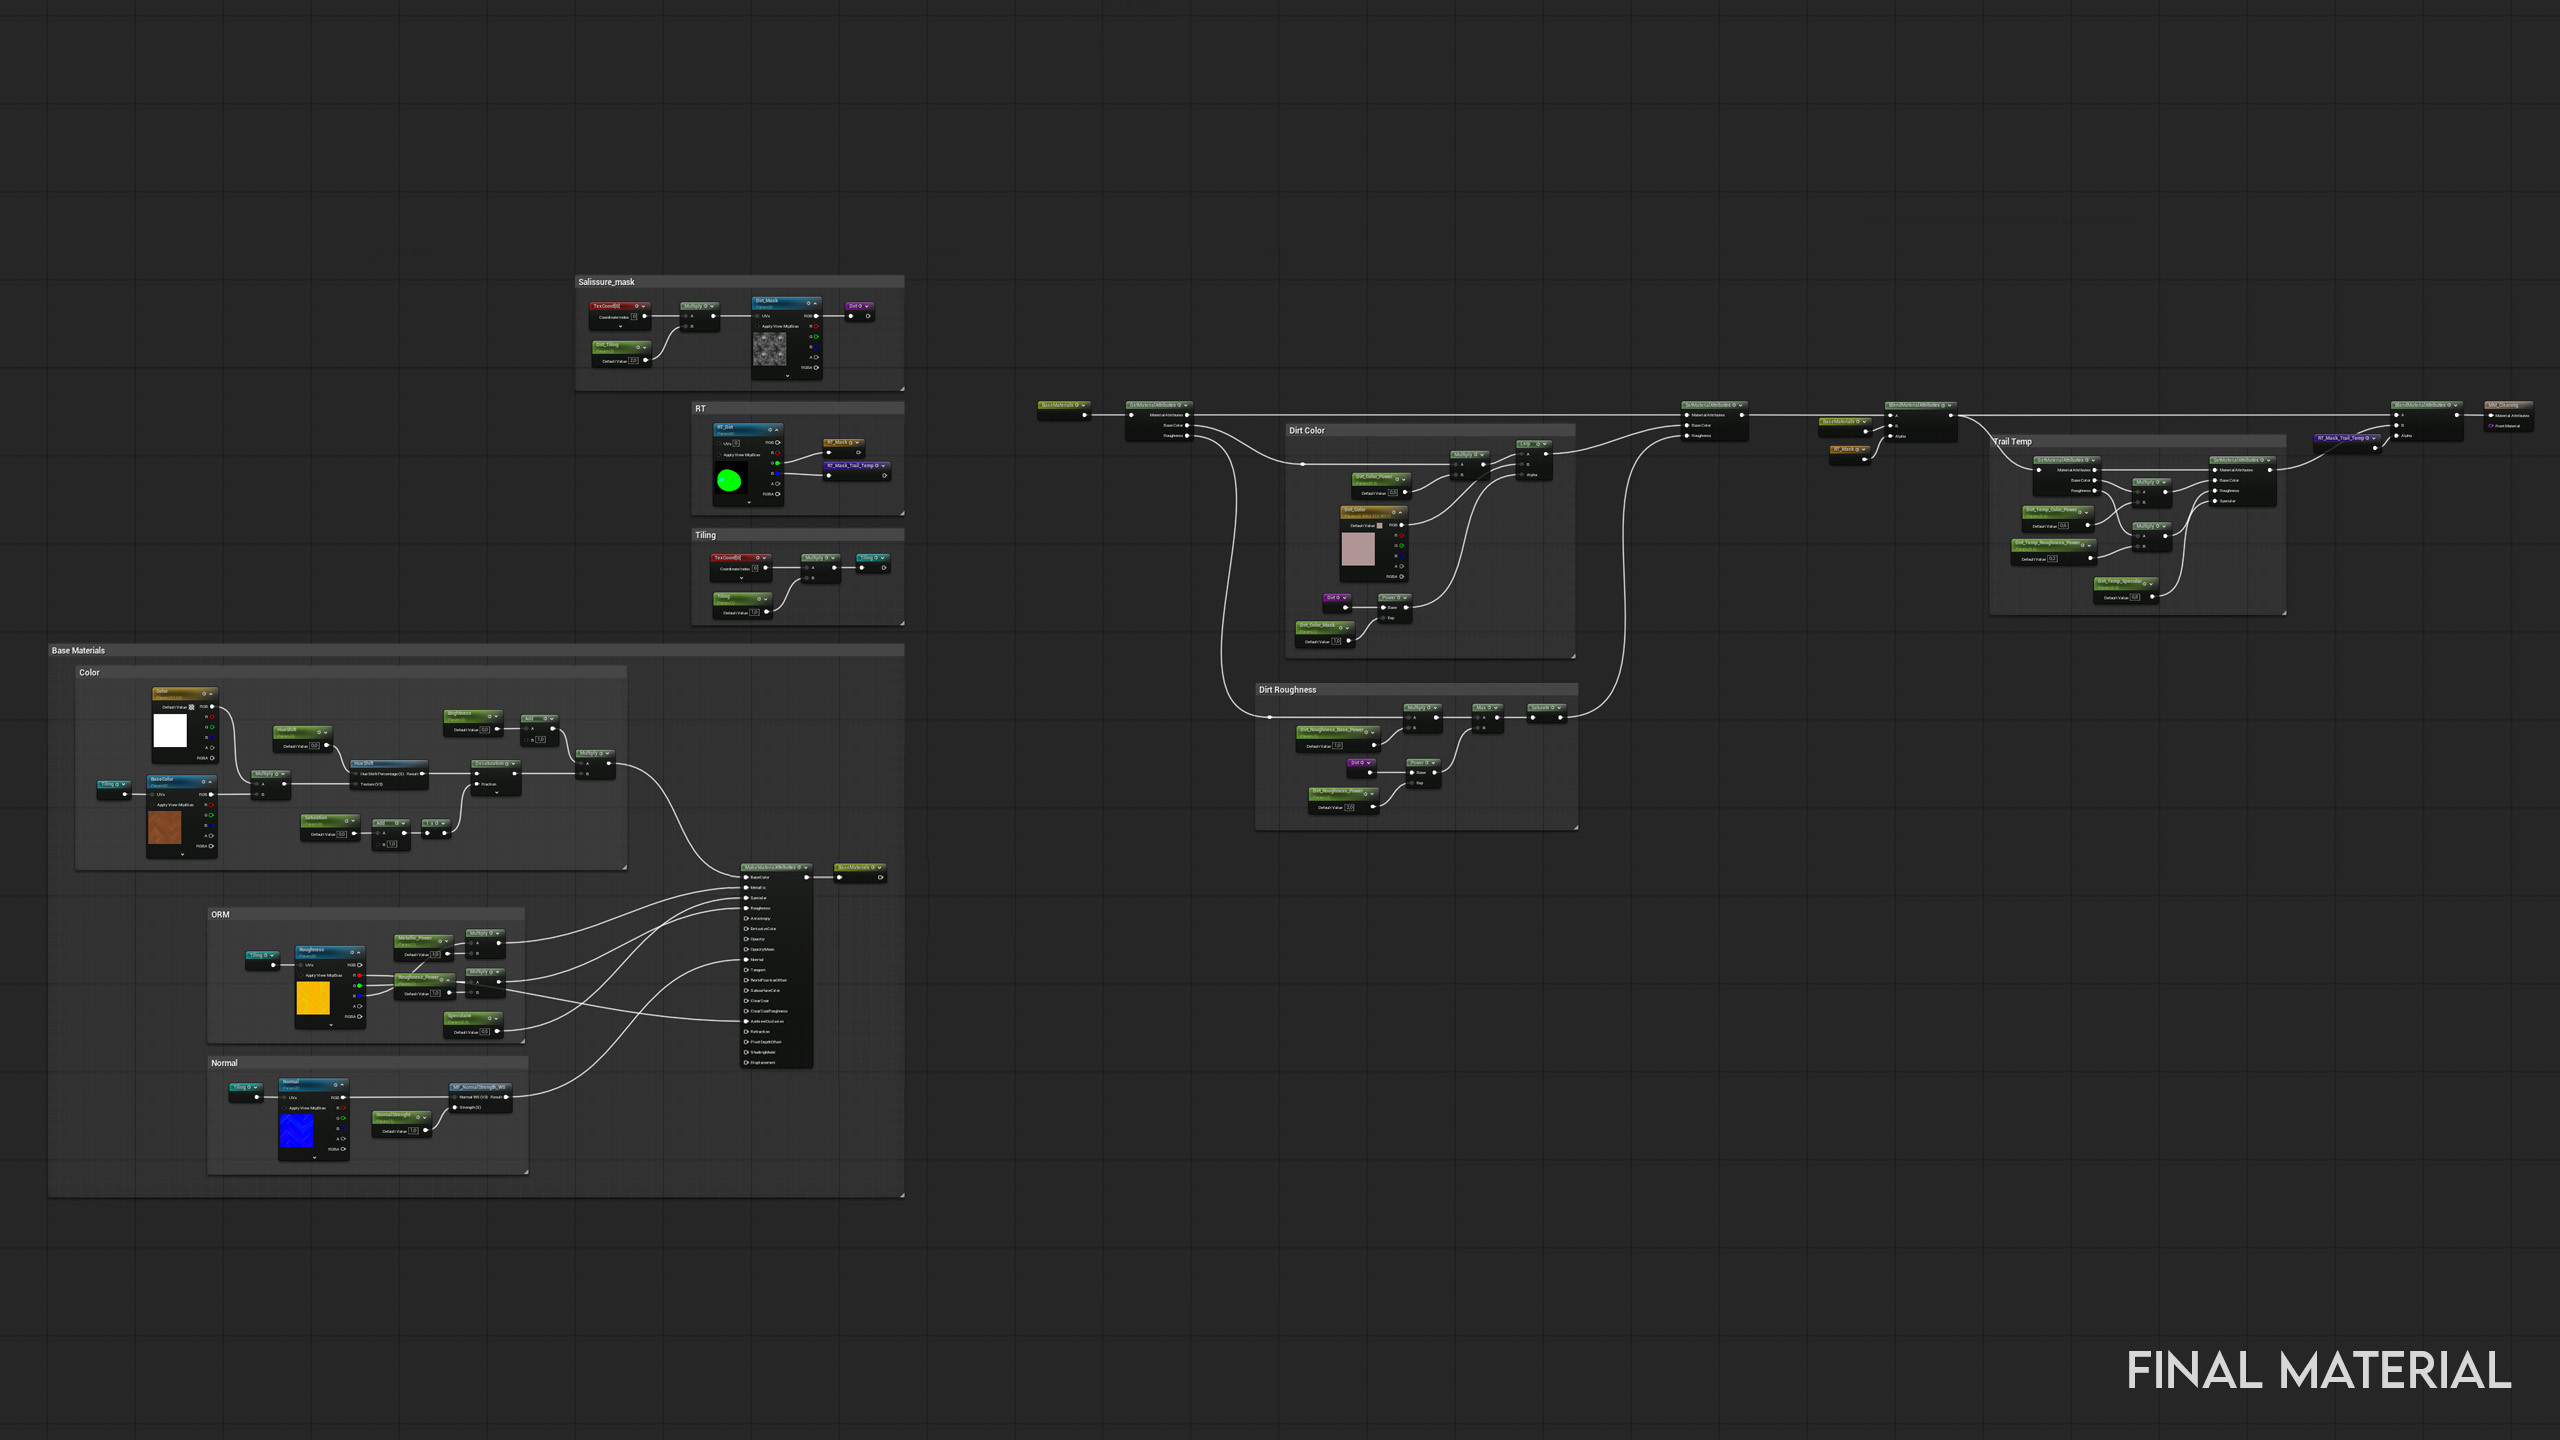
Task: Click the Dirt_Mask texture sample preview thumbnail
Action: point(769,349)
